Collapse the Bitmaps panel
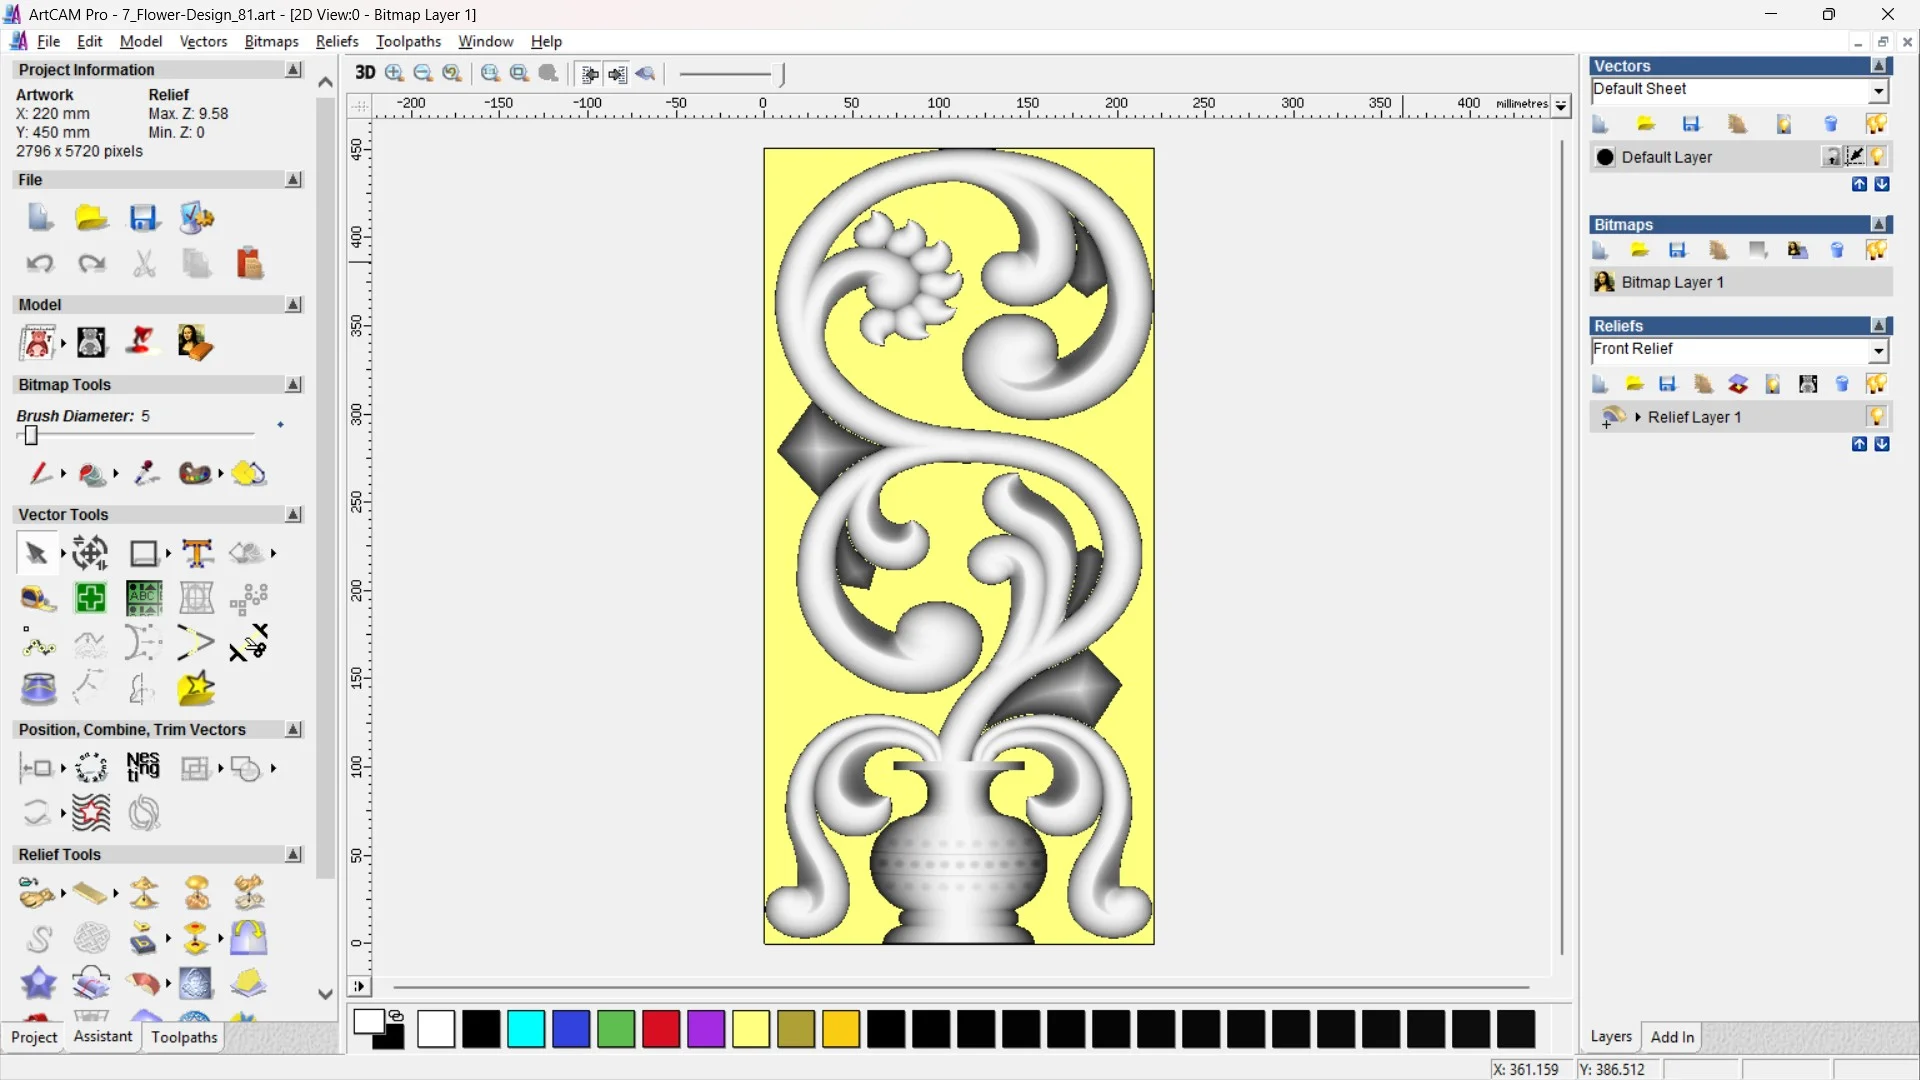Image resolution: width=1920 pixels, height=1080 pixels. pyautogui.click(x=1880, y=224)
